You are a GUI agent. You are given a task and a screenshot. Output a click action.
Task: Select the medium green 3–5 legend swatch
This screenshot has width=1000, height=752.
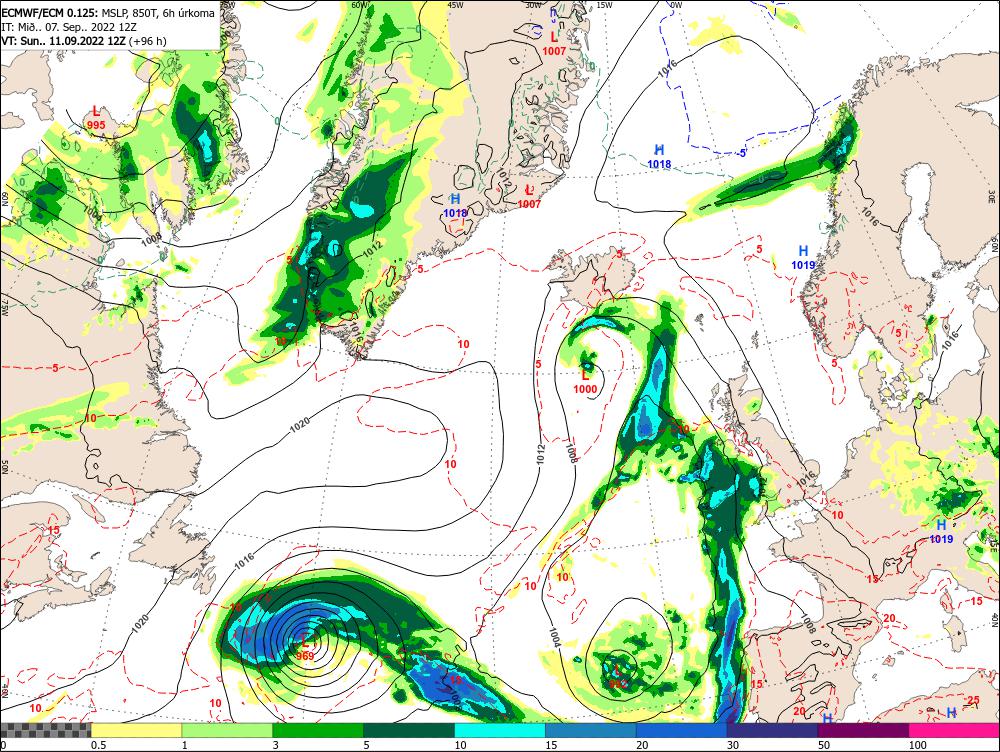[x=318, y=730]
